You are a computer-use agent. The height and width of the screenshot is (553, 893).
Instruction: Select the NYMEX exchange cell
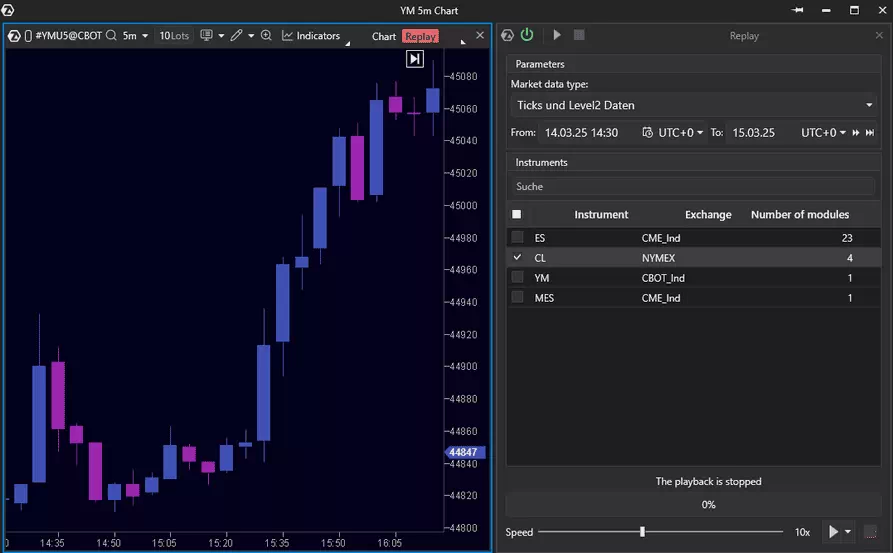tap(658, 258)
